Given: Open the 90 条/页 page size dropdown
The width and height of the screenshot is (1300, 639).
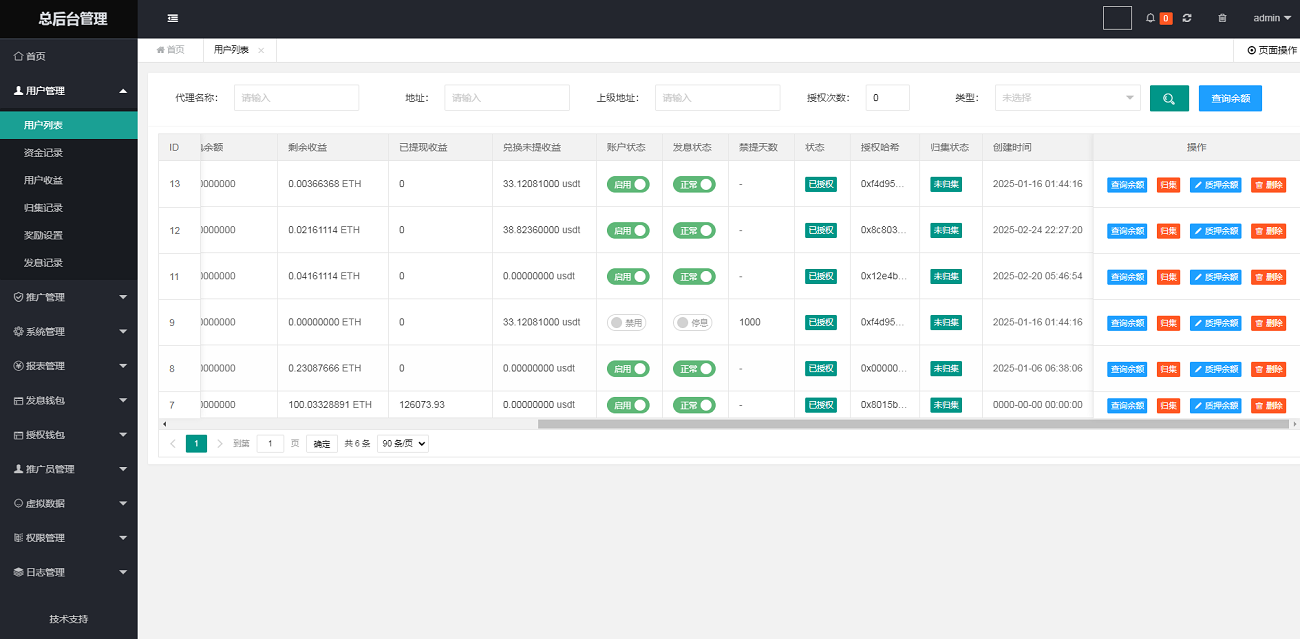Looking at the screenshot, I should pos(403,444).
